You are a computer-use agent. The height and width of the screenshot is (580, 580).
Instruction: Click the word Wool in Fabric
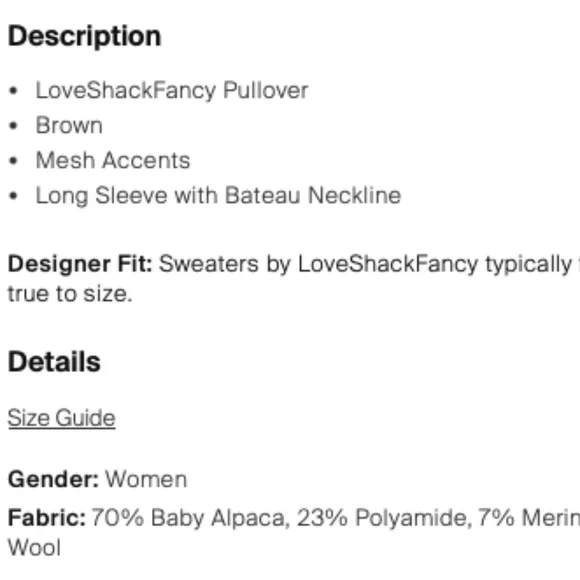point(34,547)
